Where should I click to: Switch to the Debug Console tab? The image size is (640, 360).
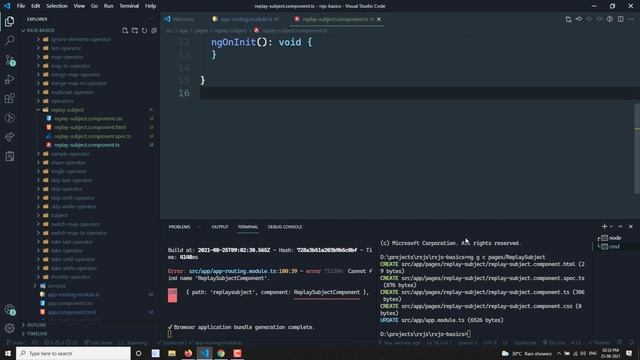(285, 227)
